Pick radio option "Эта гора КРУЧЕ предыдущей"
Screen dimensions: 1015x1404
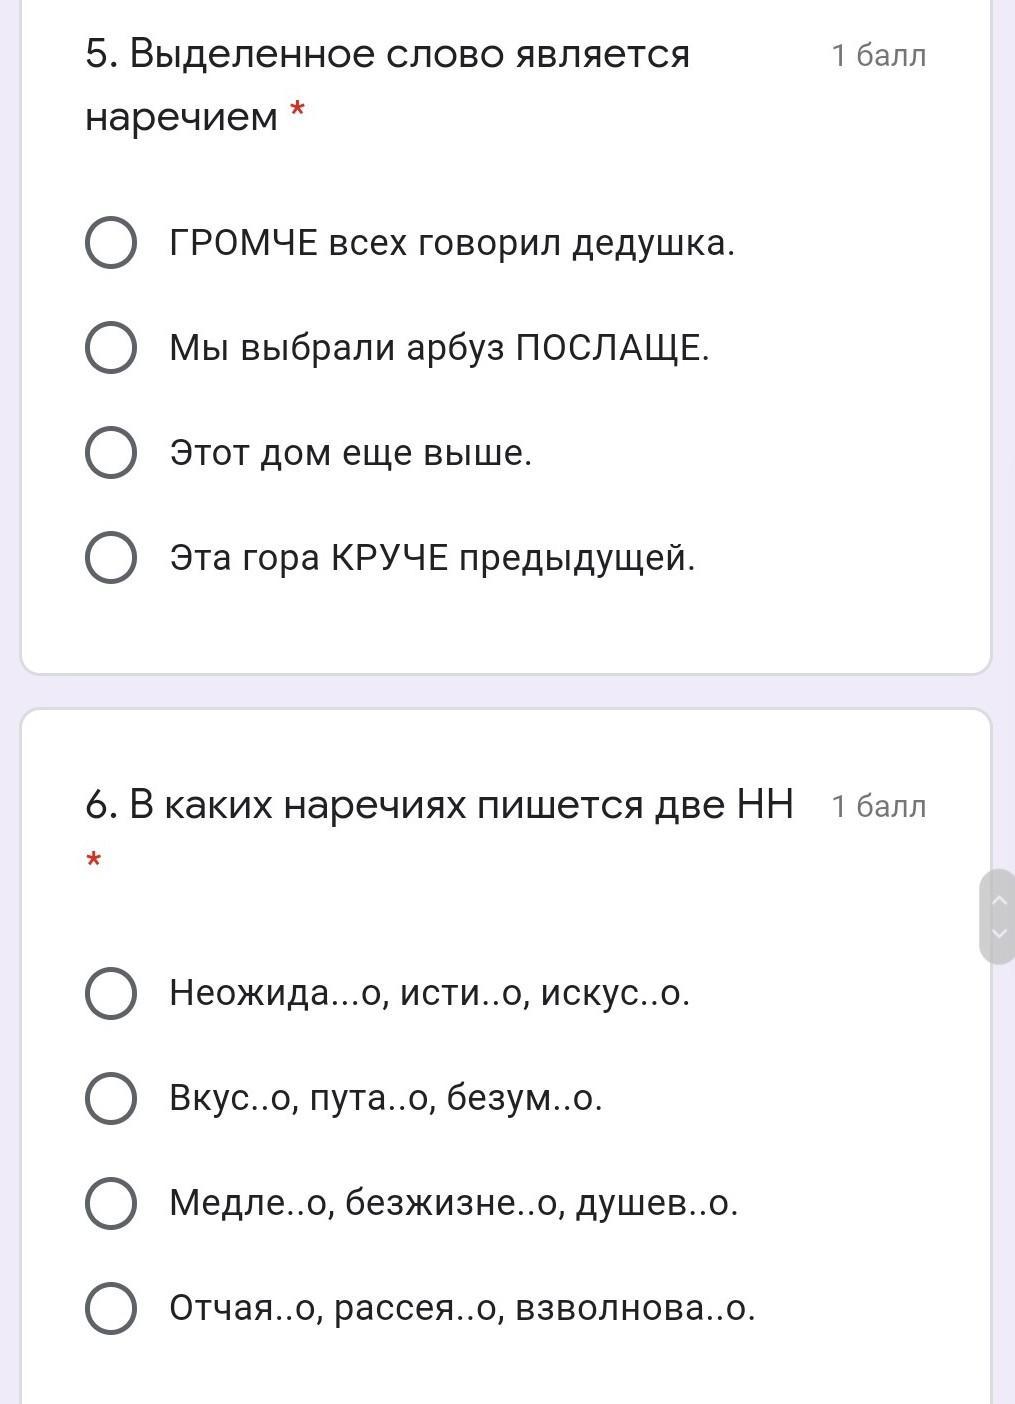pos(111,557)
